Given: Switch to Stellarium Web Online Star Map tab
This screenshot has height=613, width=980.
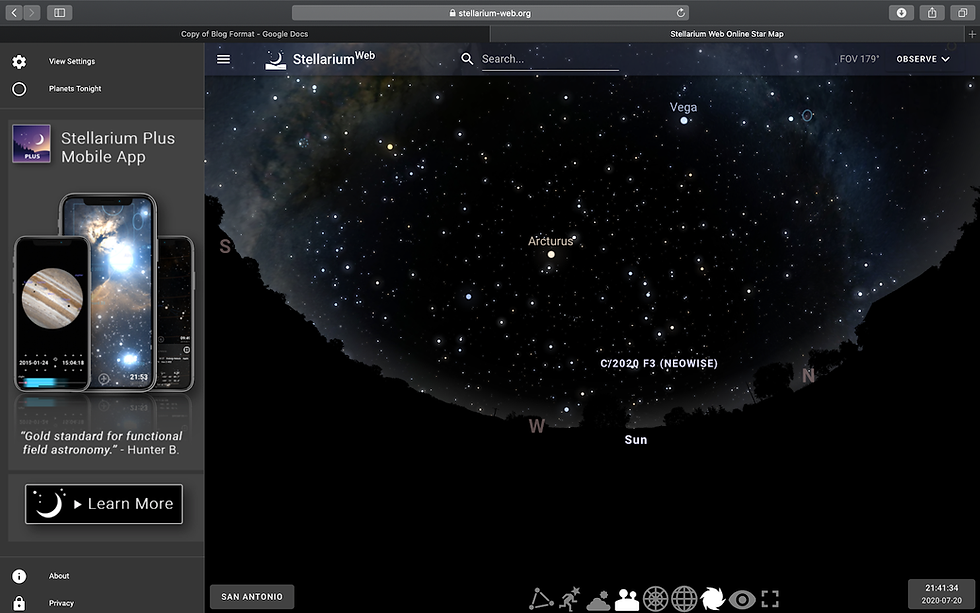Looking at the screenshot, I should click(727, 34).
